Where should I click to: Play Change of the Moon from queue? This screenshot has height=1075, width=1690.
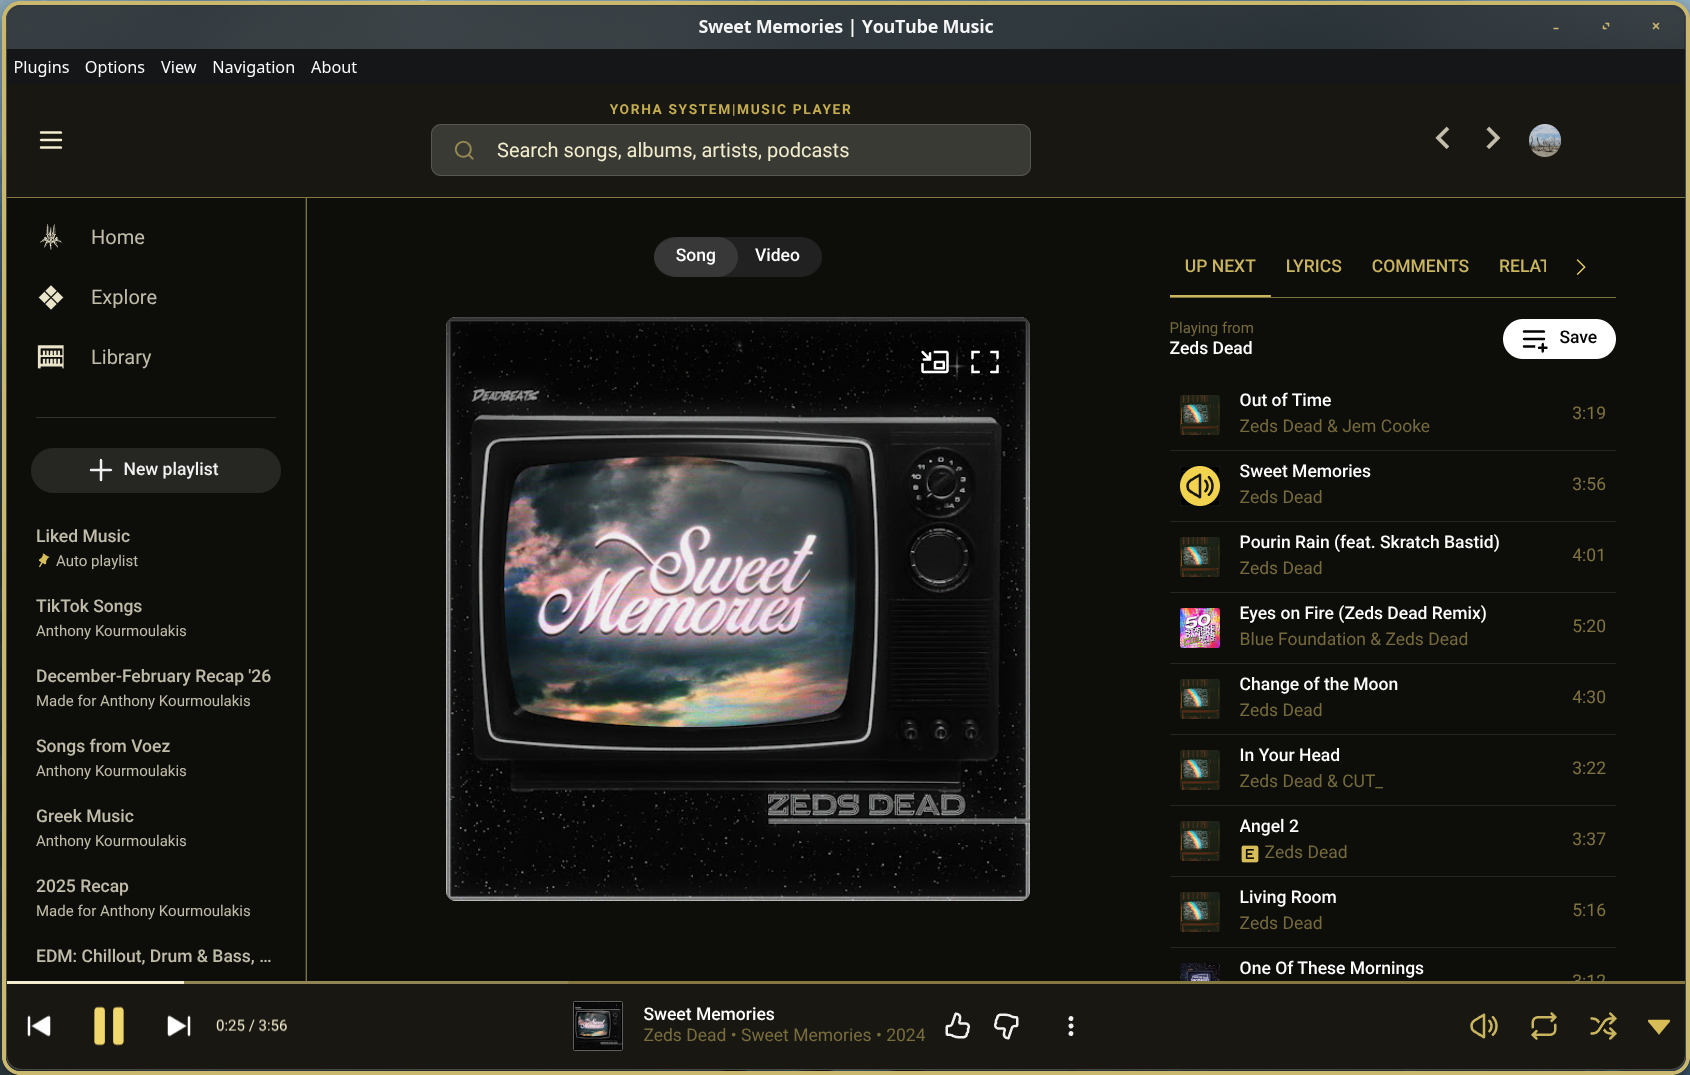(x=1393, y=699)
